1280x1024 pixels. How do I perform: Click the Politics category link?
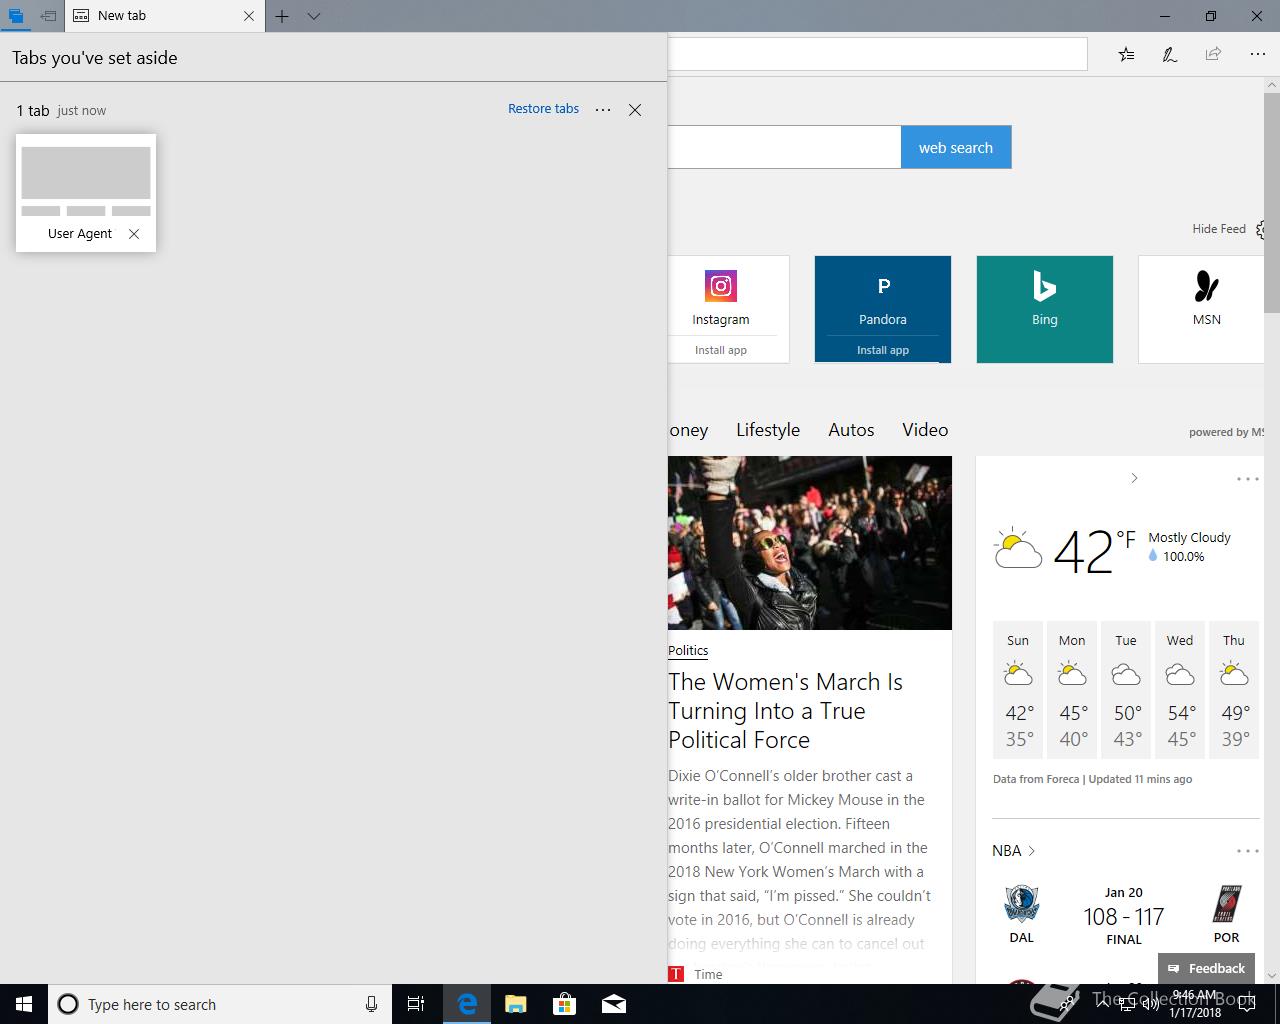coord(688,650)
